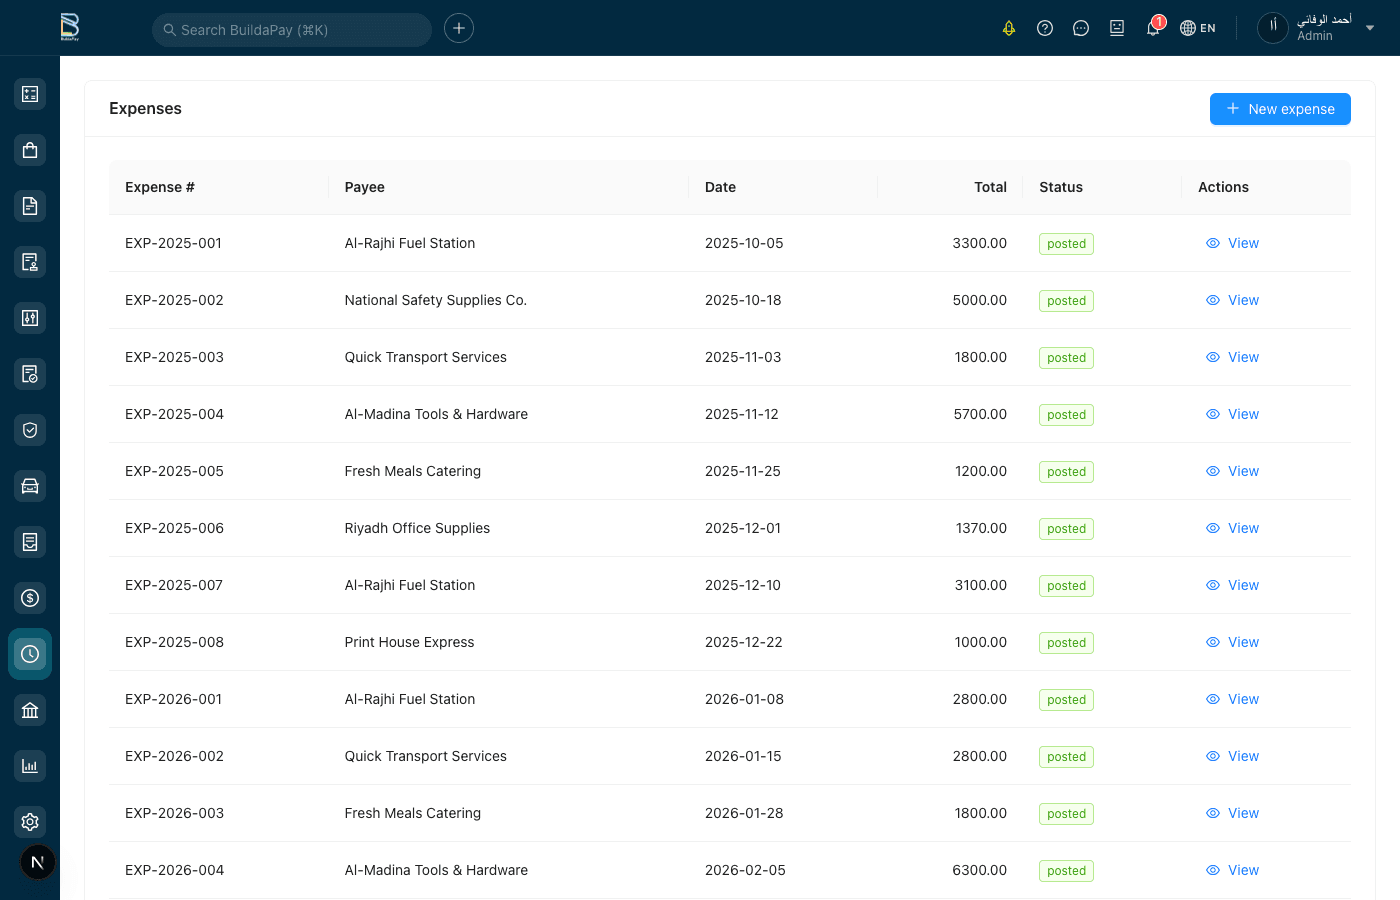This screenshot has height=900, width=1400.
Task: Click the New expense button
Action: click(x=1280, y=108)
